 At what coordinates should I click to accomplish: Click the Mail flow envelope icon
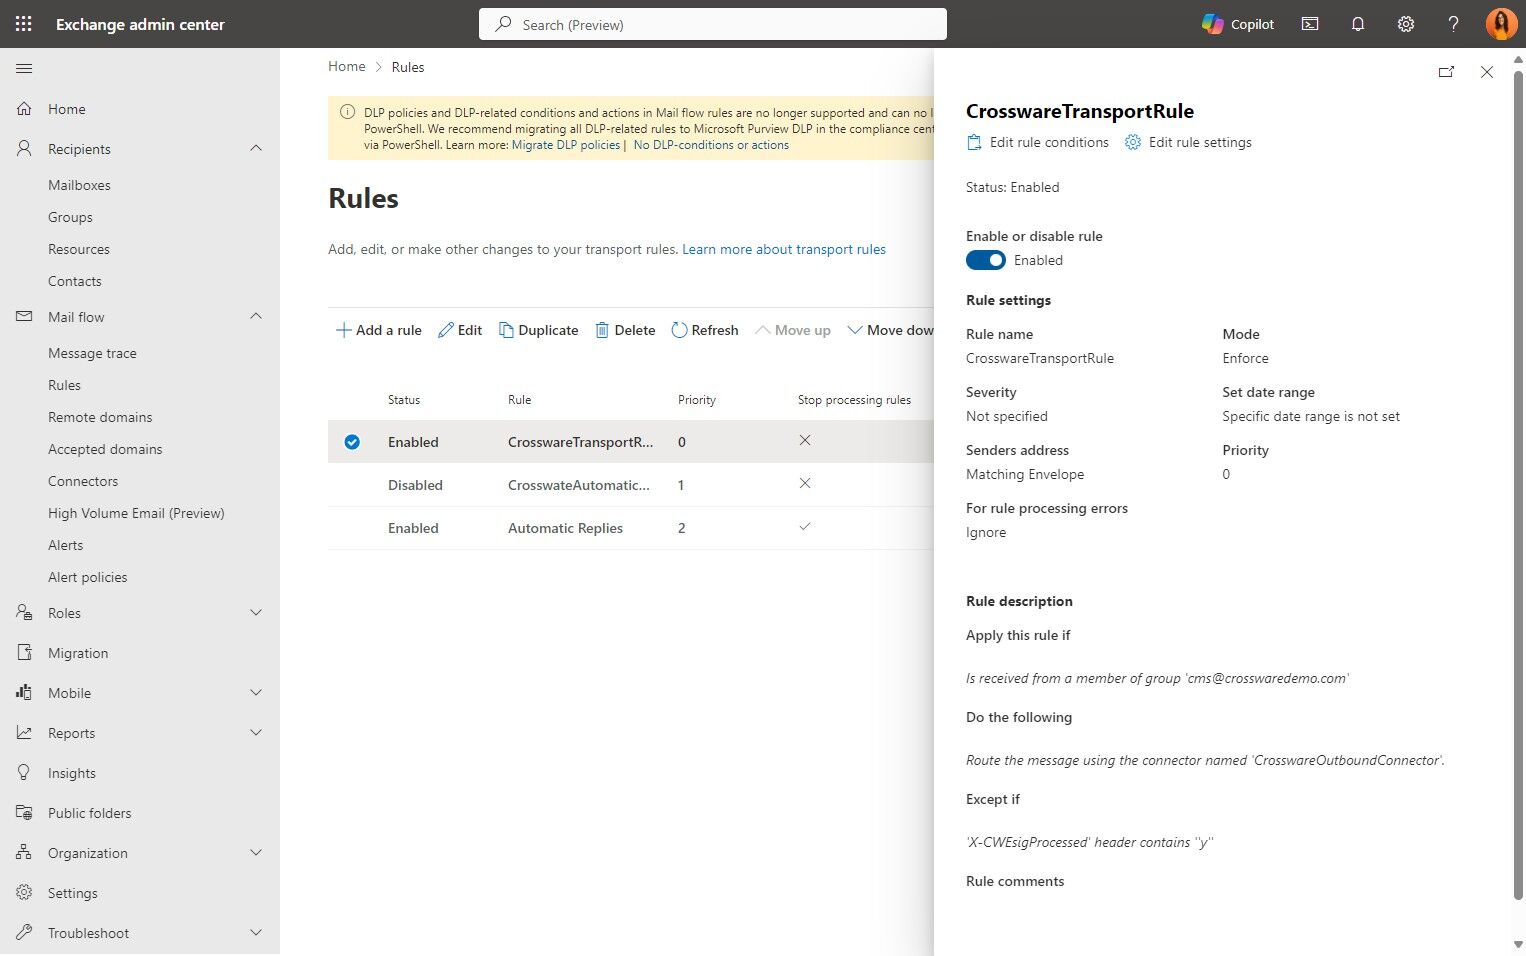[24, 317]
